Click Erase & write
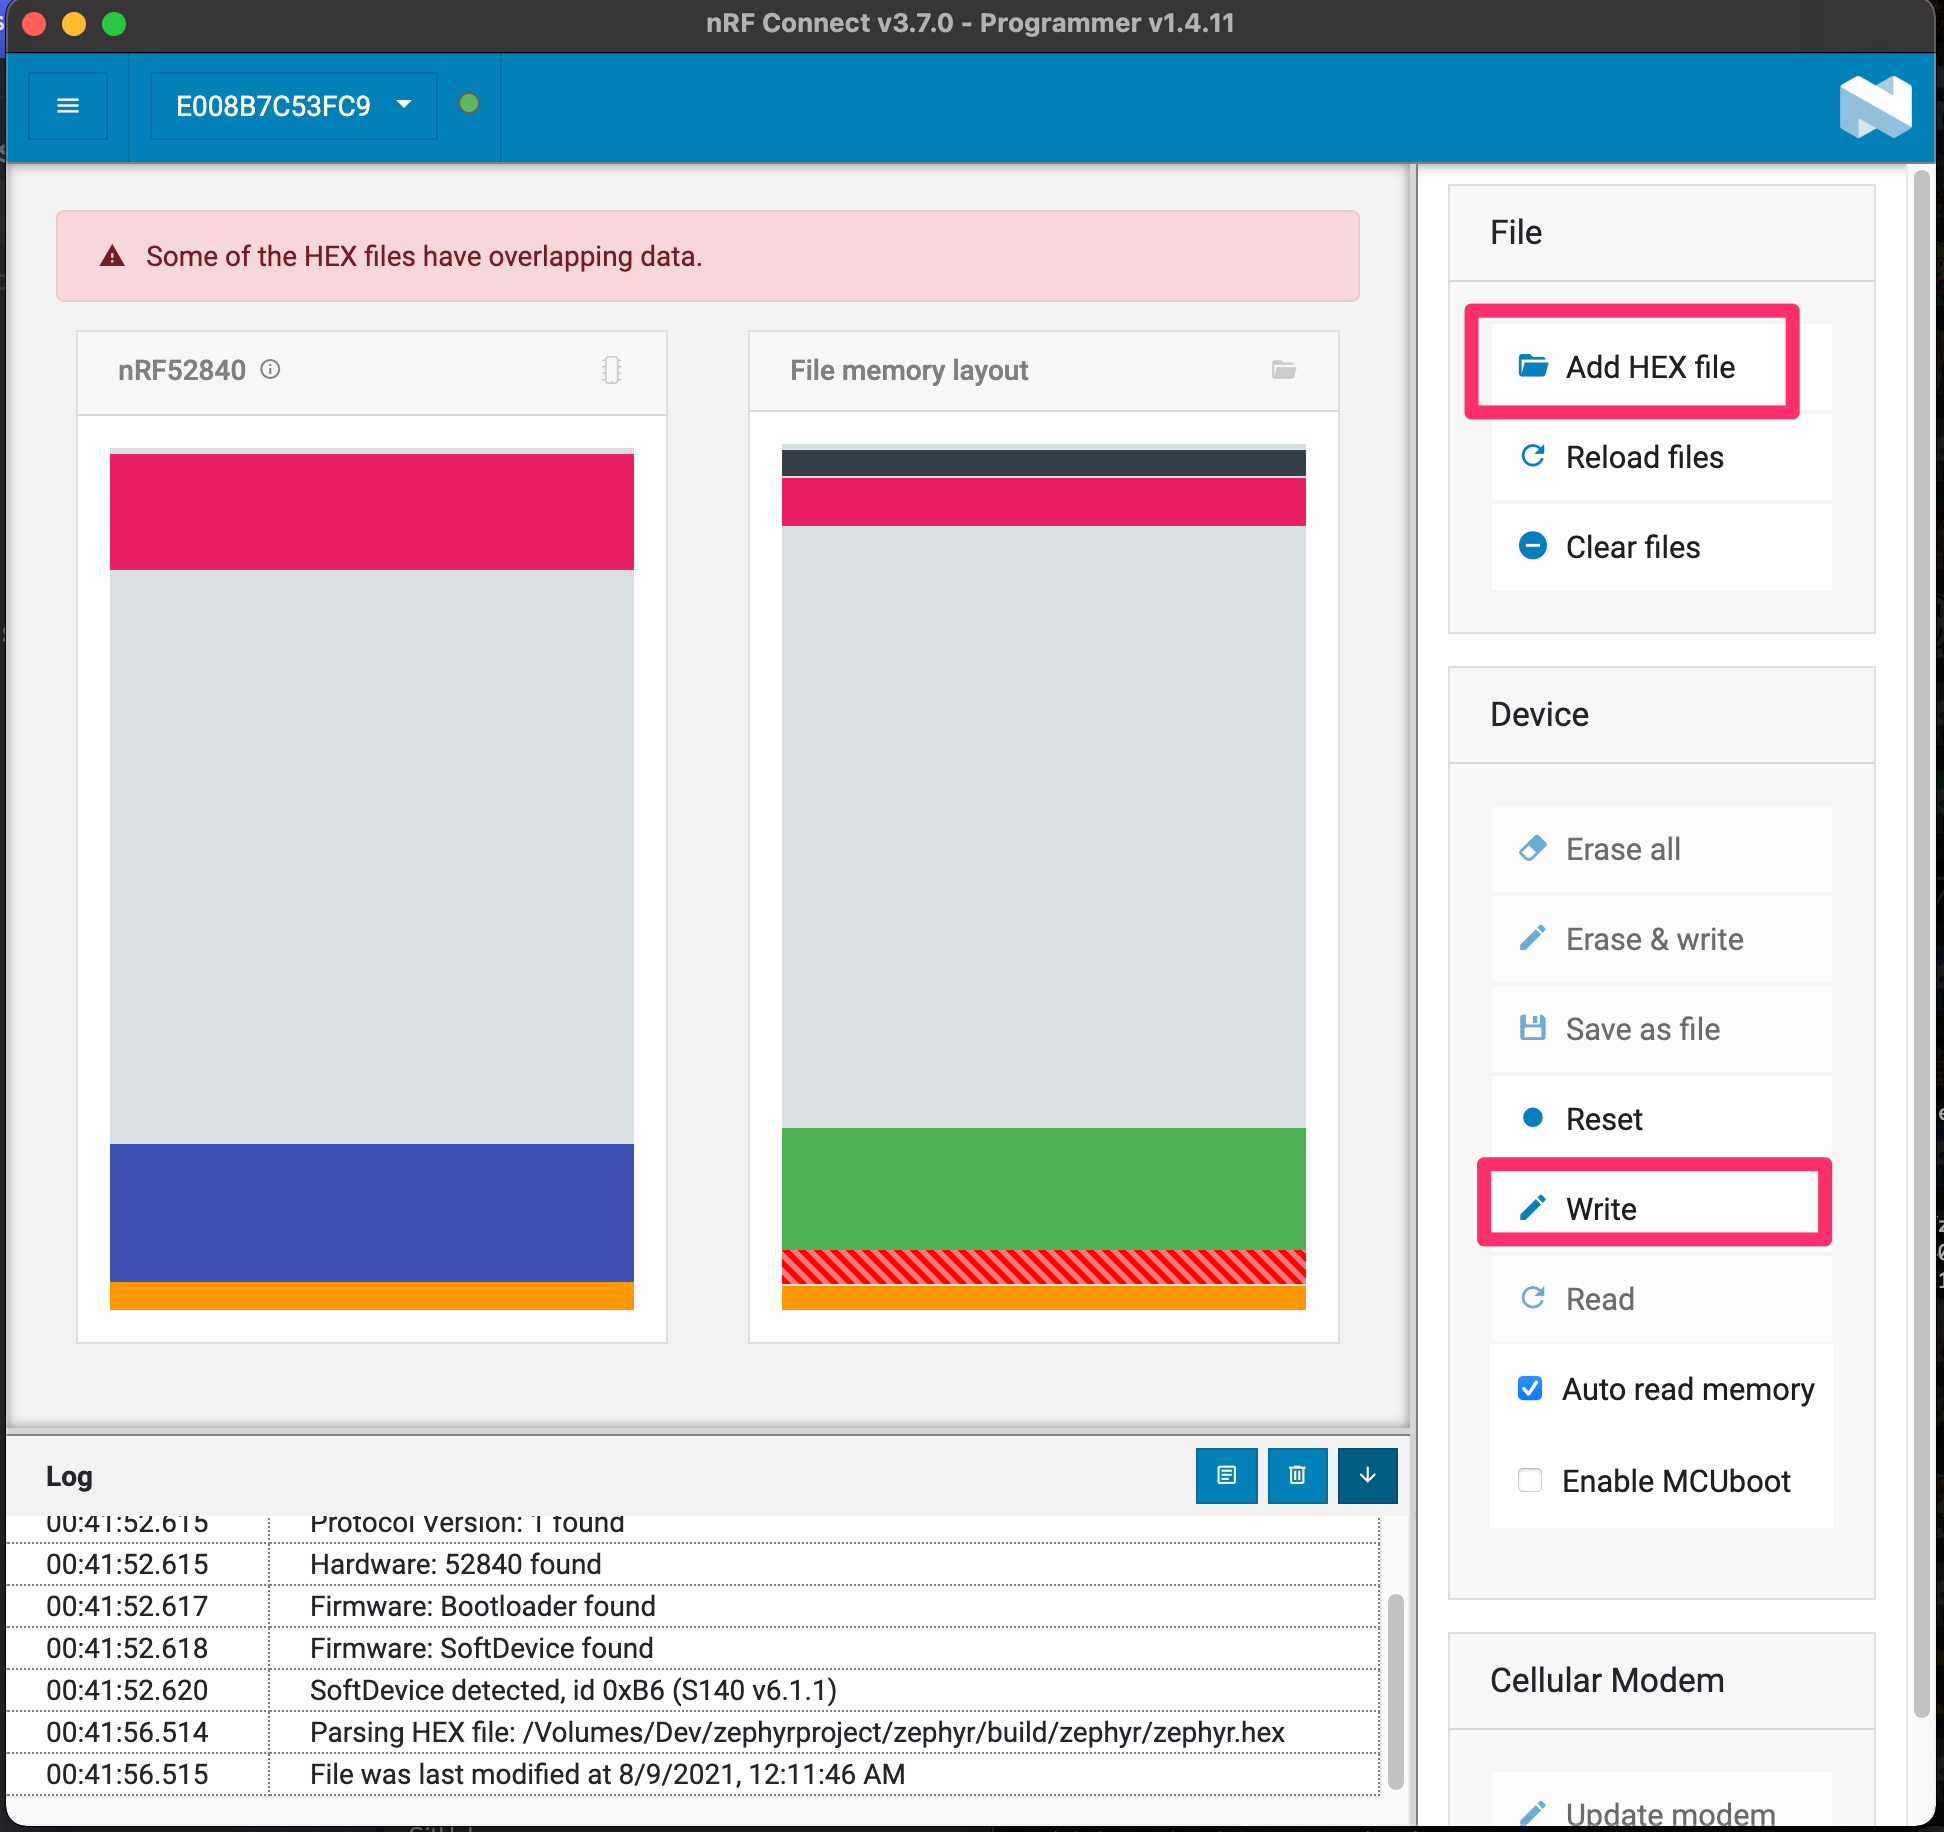Viewport: 1944px width, 1832px height. click(x=1661, y=939)
